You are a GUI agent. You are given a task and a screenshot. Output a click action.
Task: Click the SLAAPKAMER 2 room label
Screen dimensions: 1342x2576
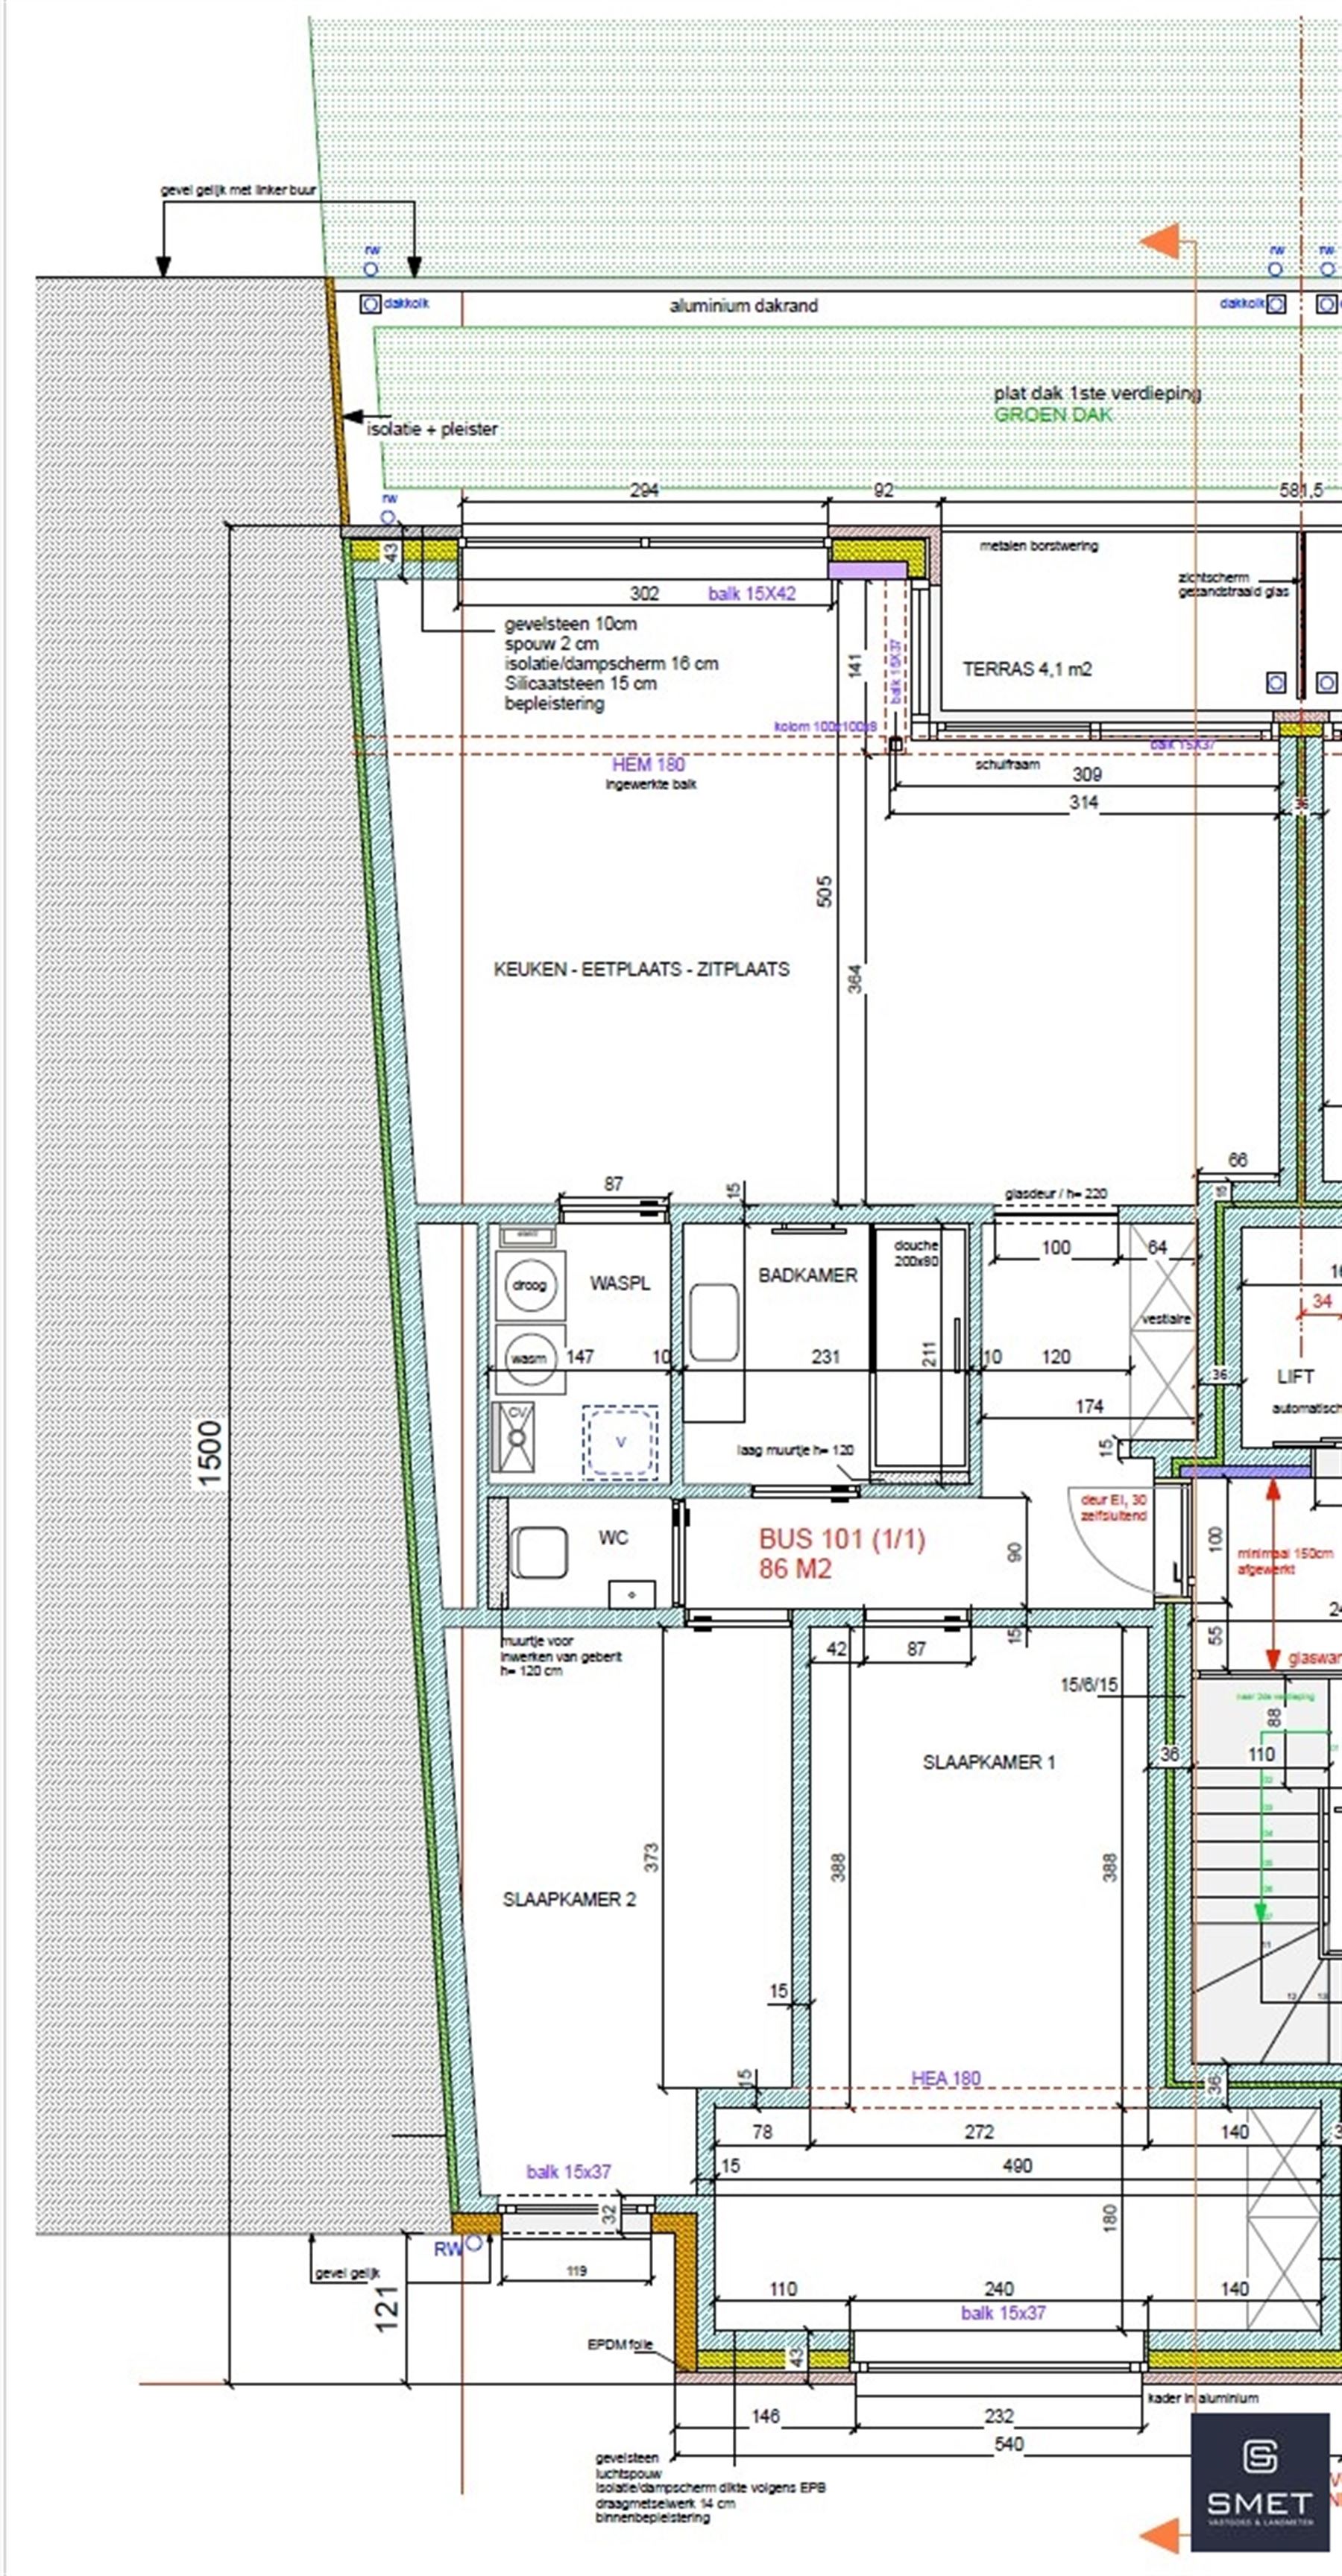568,1899
